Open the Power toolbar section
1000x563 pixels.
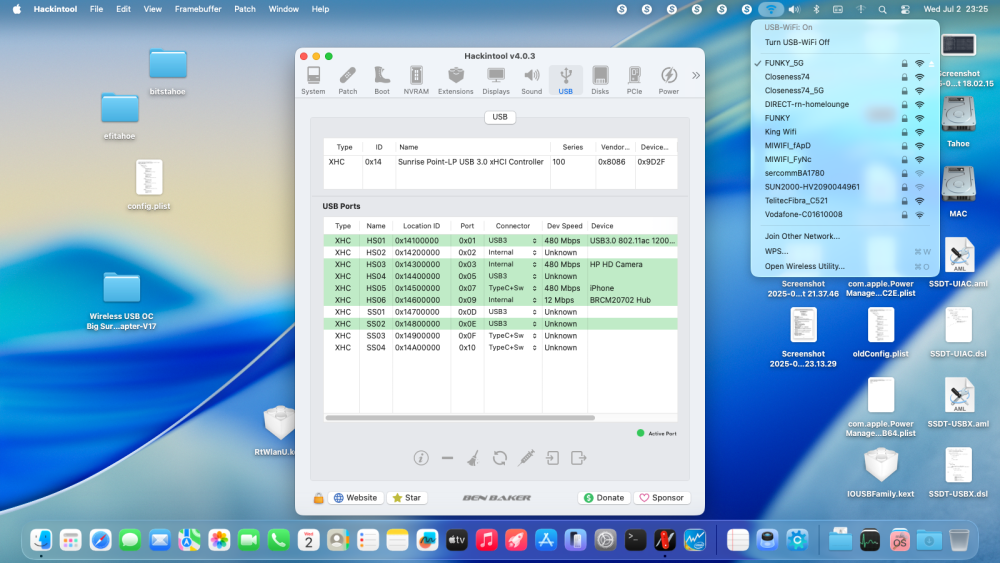click(668, 81)
